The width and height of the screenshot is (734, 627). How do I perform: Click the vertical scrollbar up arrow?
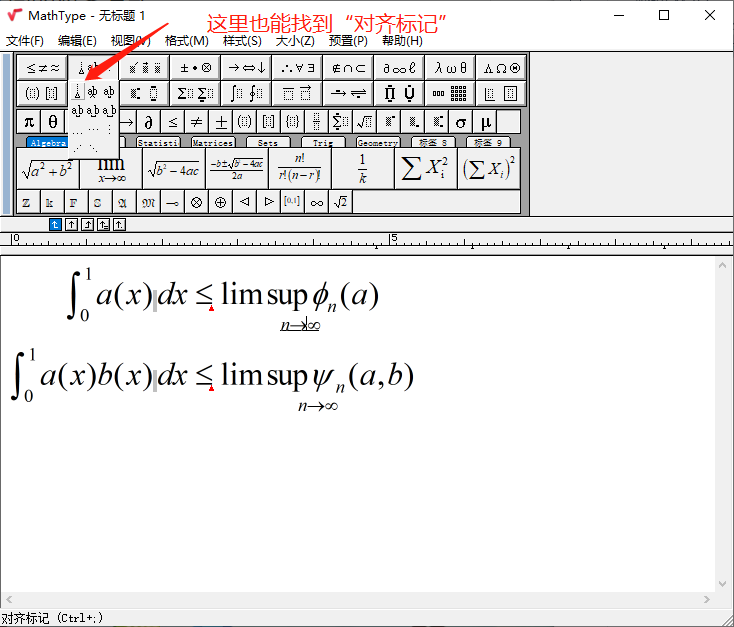pyautogui.click(x=722, y=265)
